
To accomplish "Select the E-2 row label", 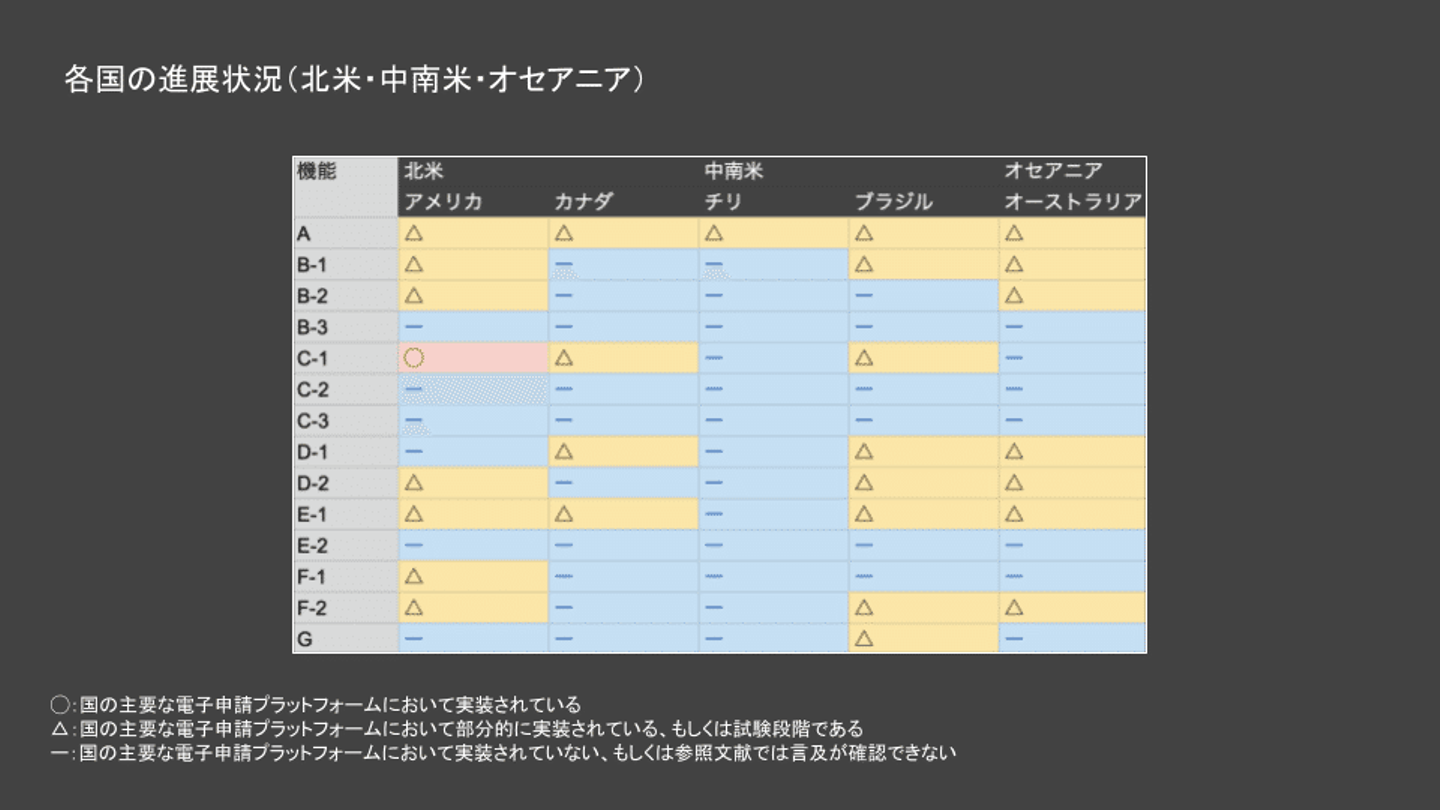I will pyautogui.click(x=313, y=546).
